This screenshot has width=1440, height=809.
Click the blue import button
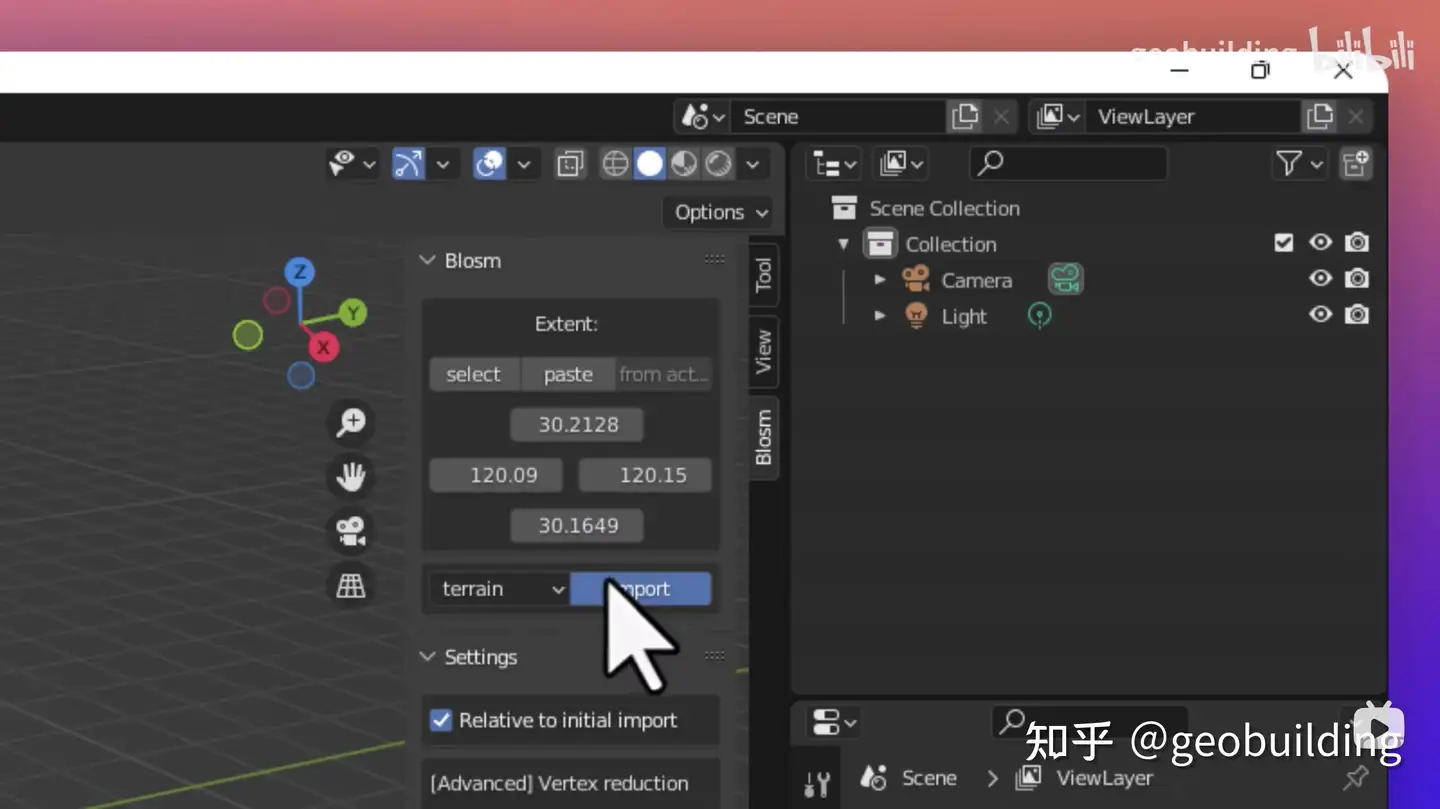pos(641,589)
